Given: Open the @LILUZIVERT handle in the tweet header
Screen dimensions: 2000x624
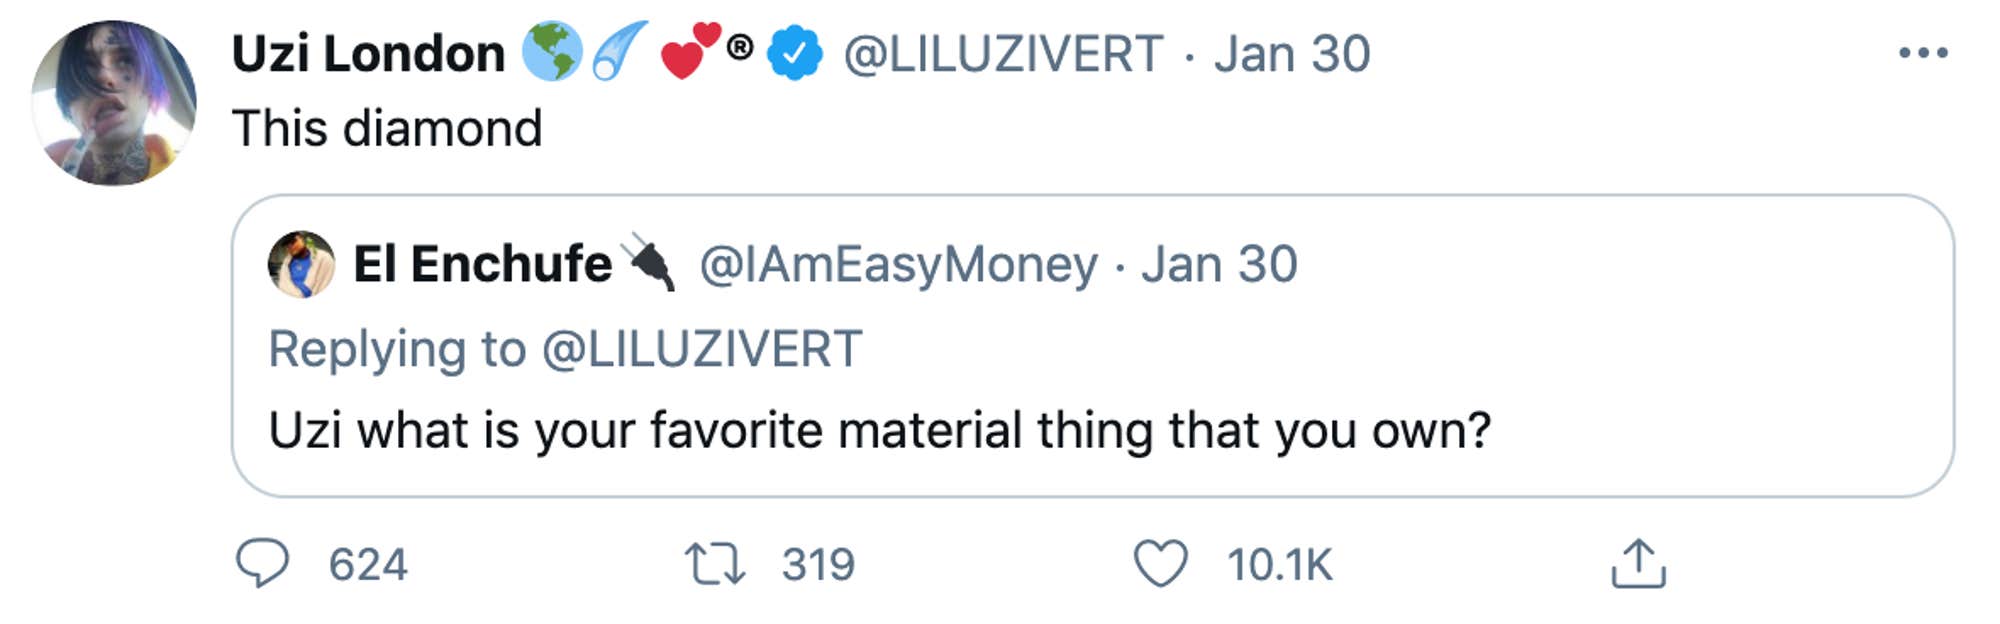Looking at the screenshot, I should 1003,54.
